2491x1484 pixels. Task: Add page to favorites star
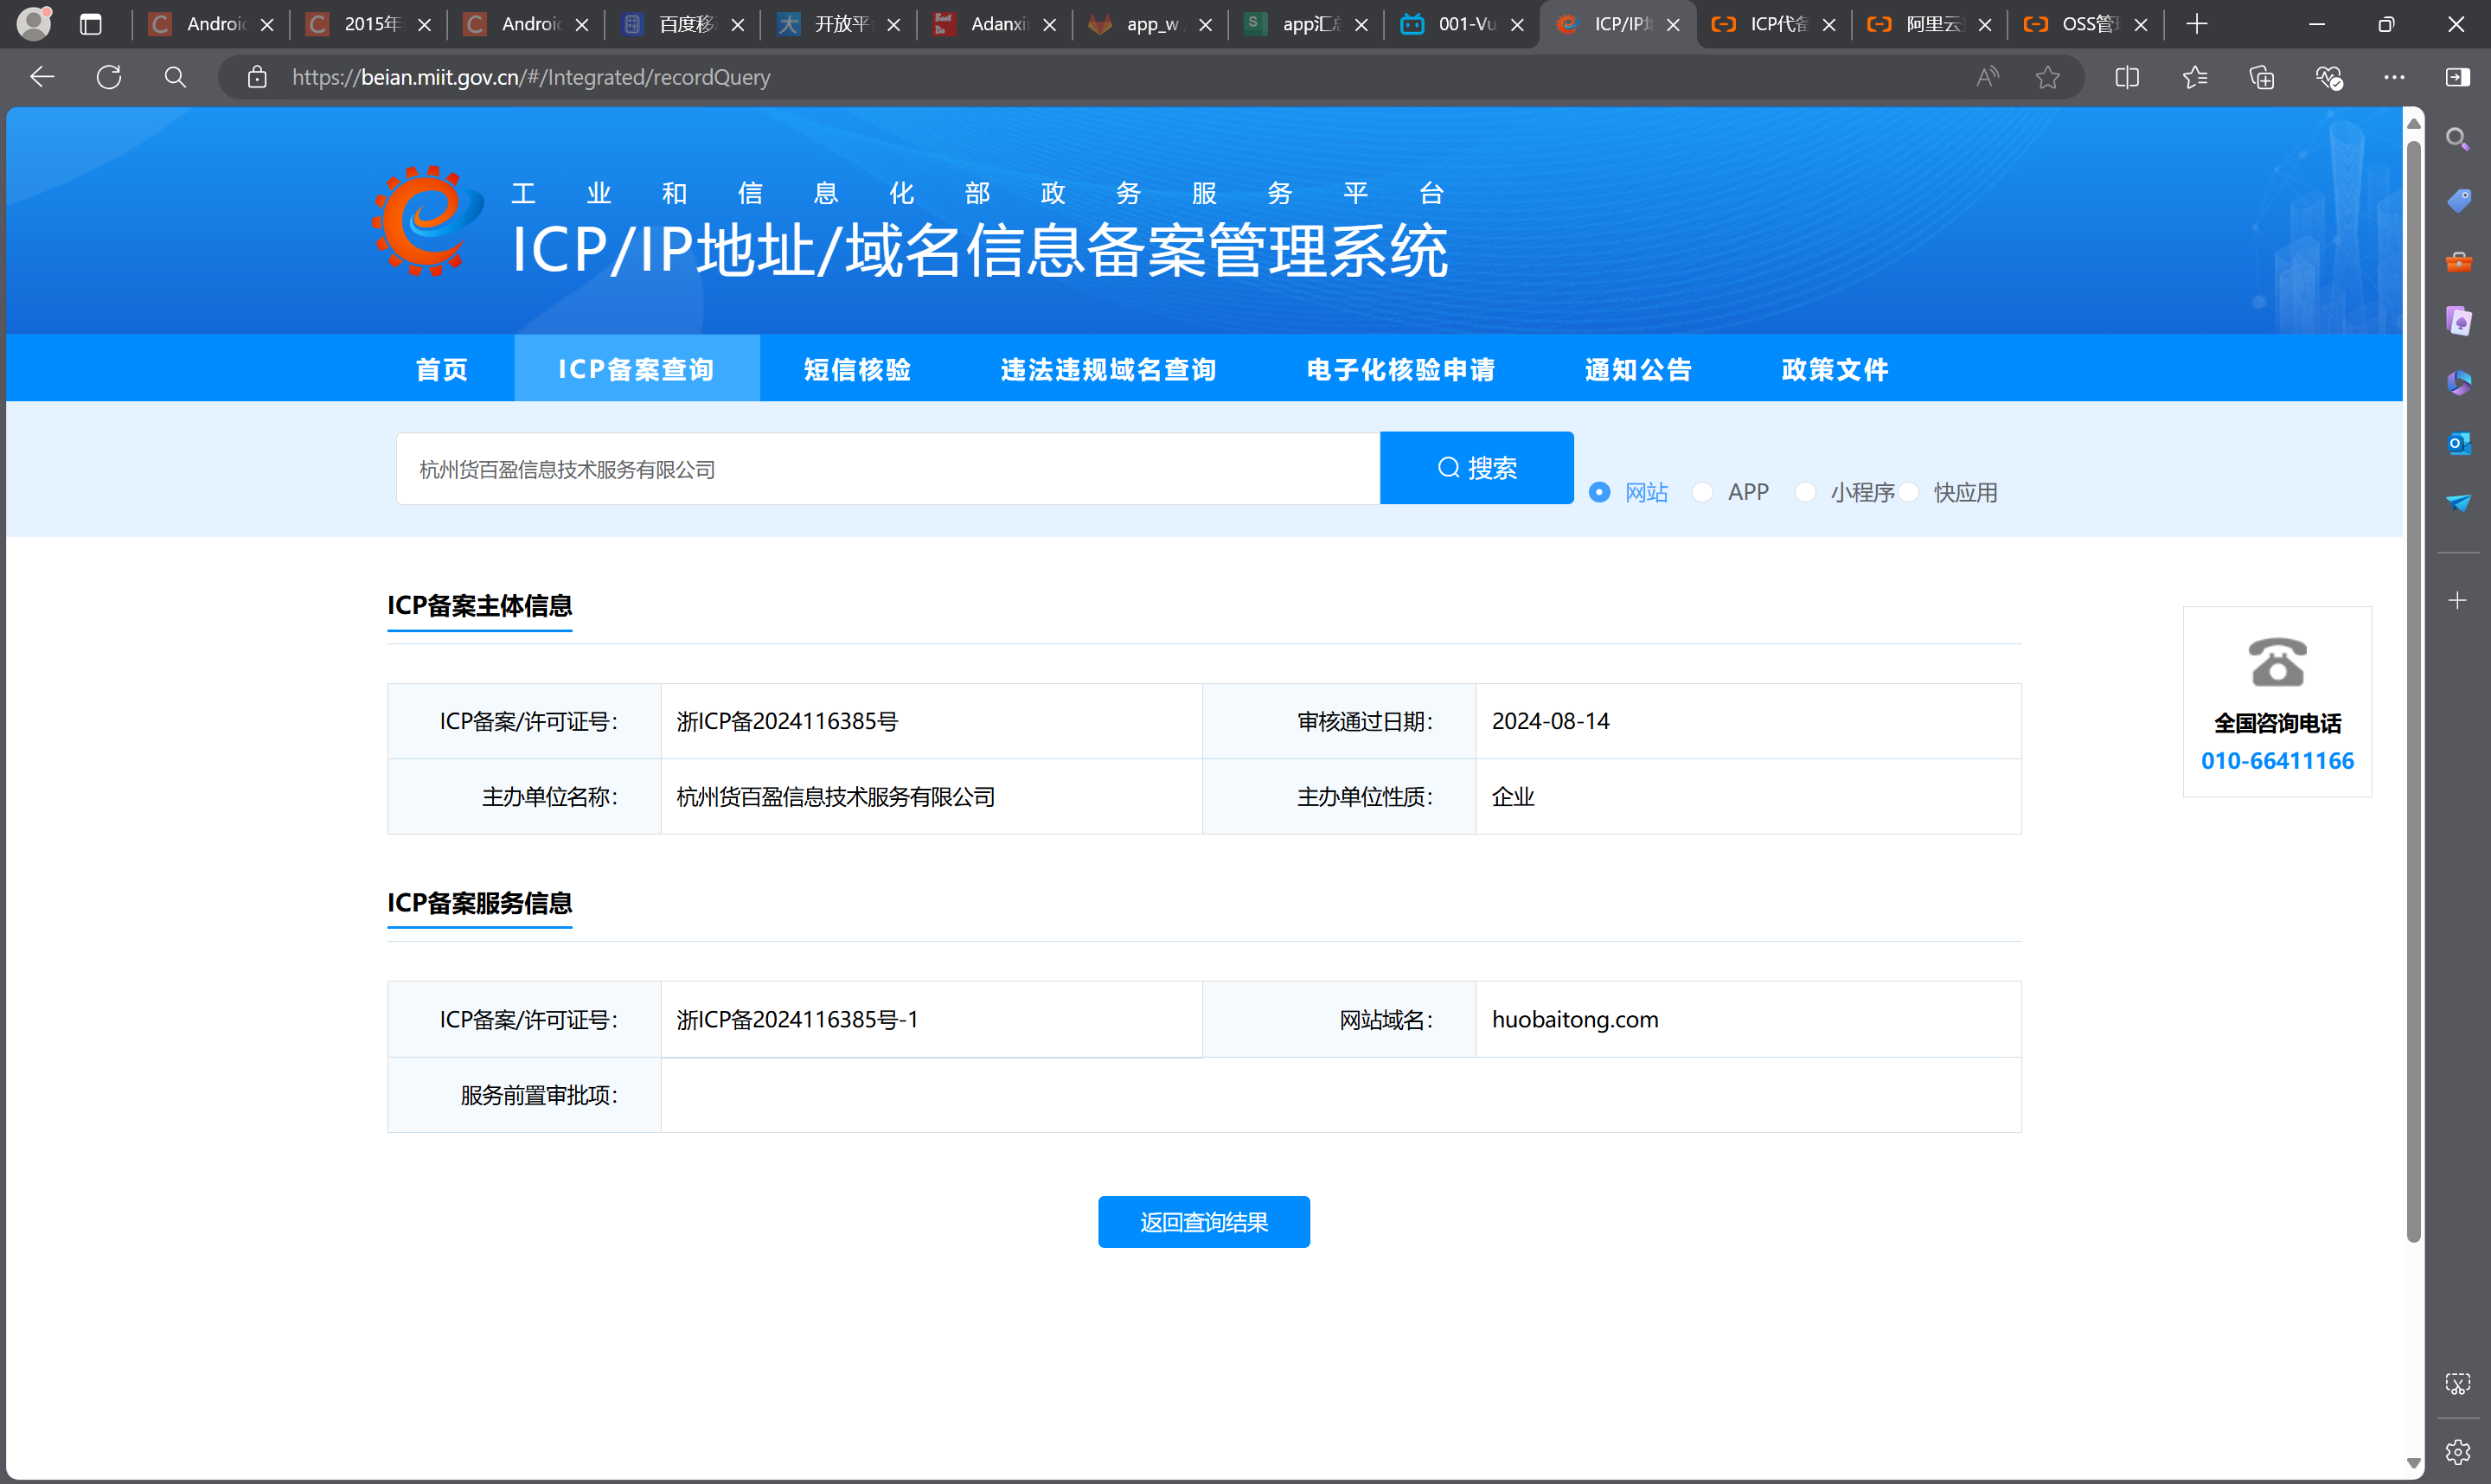point(2047,77)
